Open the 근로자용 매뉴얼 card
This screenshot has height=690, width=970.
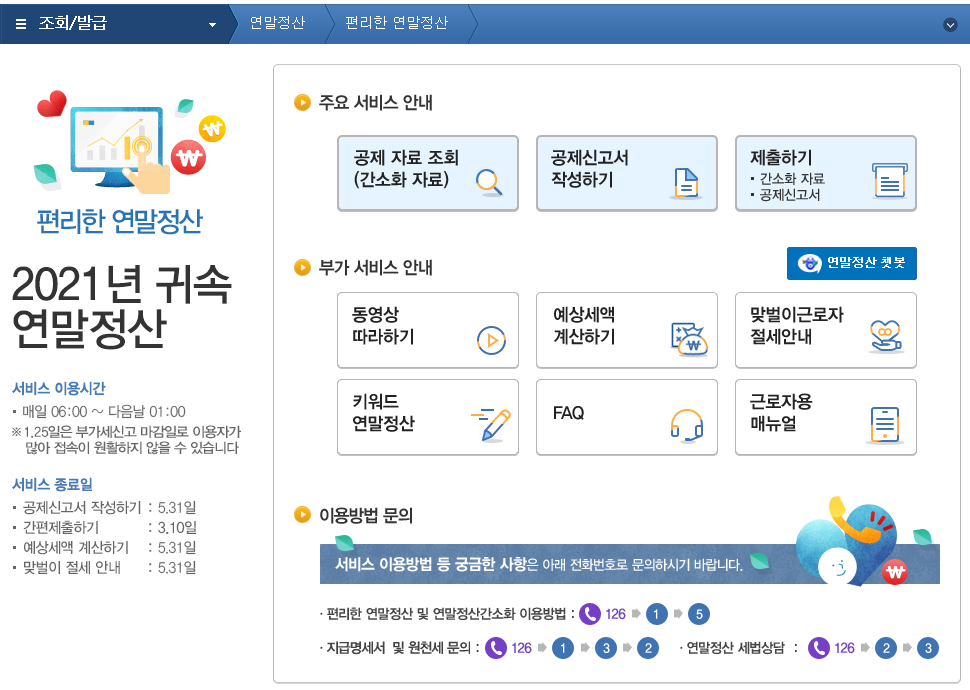pyautogui.click(x=825, y=417)
